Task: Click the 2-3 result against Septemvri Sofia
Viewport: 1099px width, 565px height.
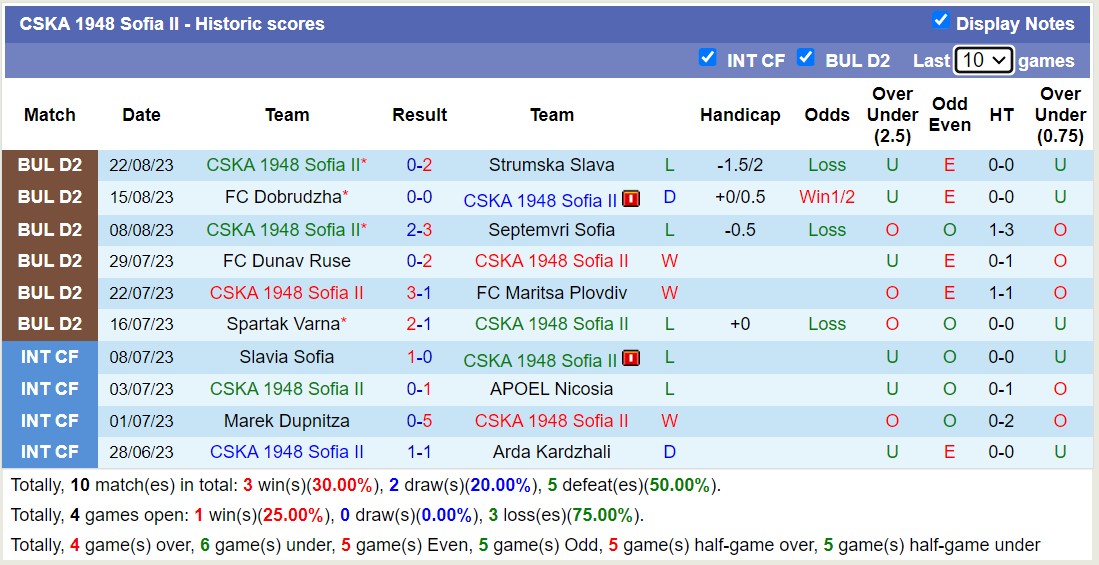Action: (419, 229)
